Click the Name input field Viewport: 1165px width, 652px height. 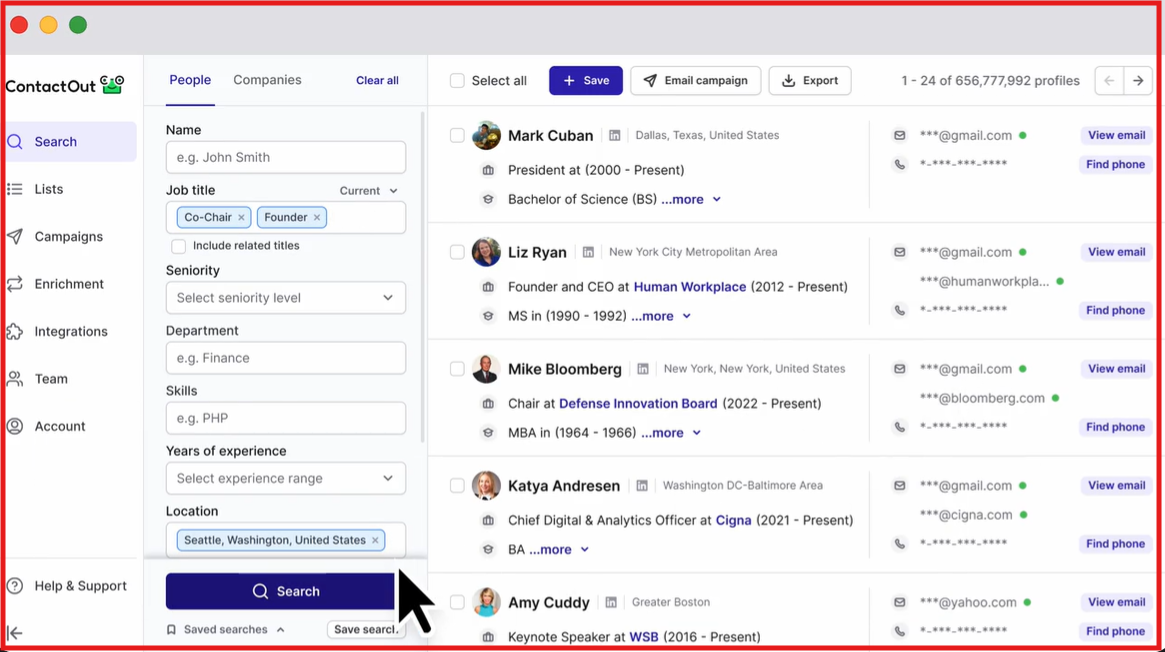pyautogui.click(x=285, y=157)
